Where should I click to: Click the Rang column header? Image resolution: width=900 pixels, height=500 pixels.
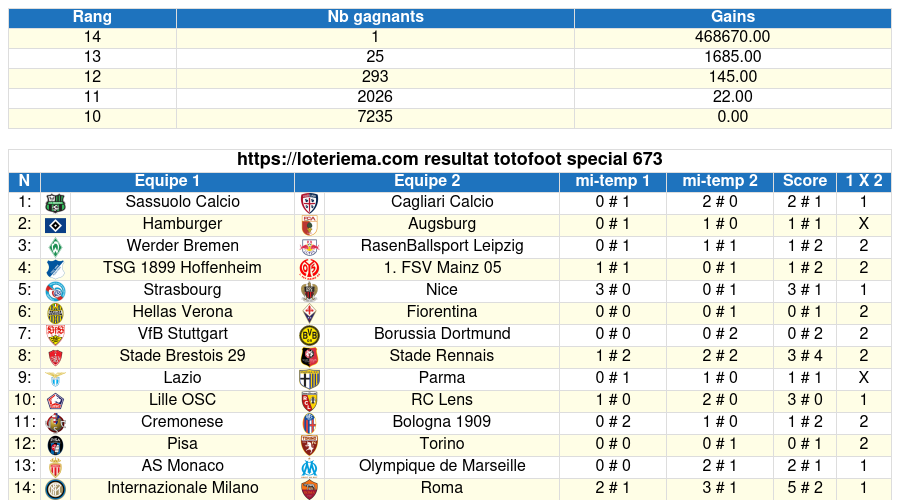click(x=92, y=17)
